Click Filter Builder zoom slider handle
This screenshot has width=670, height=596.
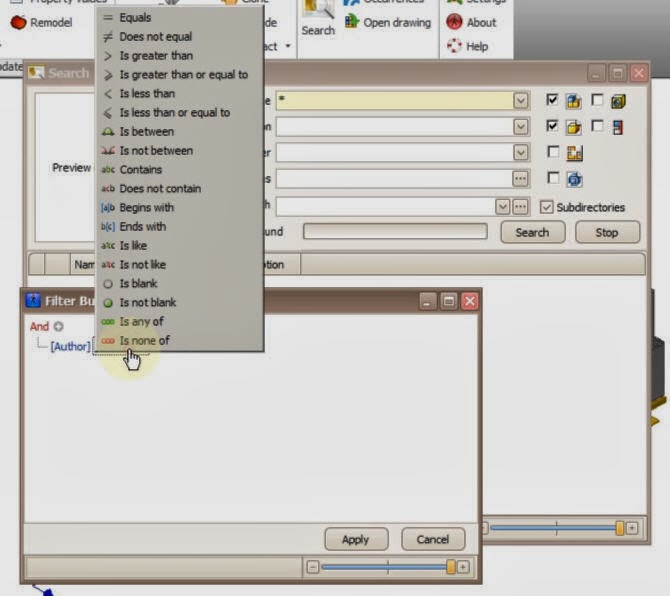tap(450, 567)
